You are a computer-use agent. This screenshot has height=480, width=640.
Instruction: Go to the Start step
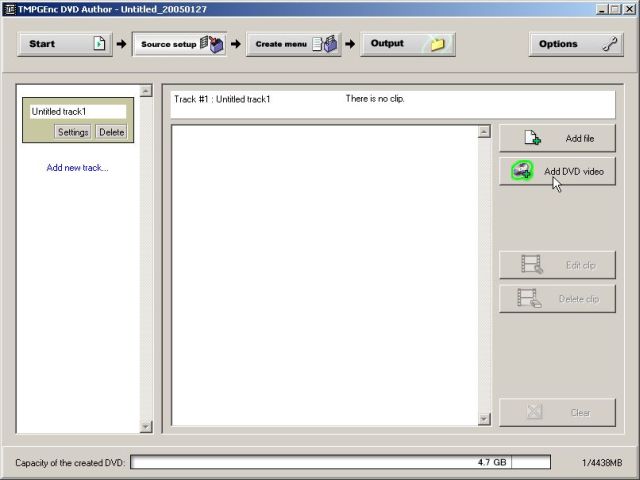(64, 44)
